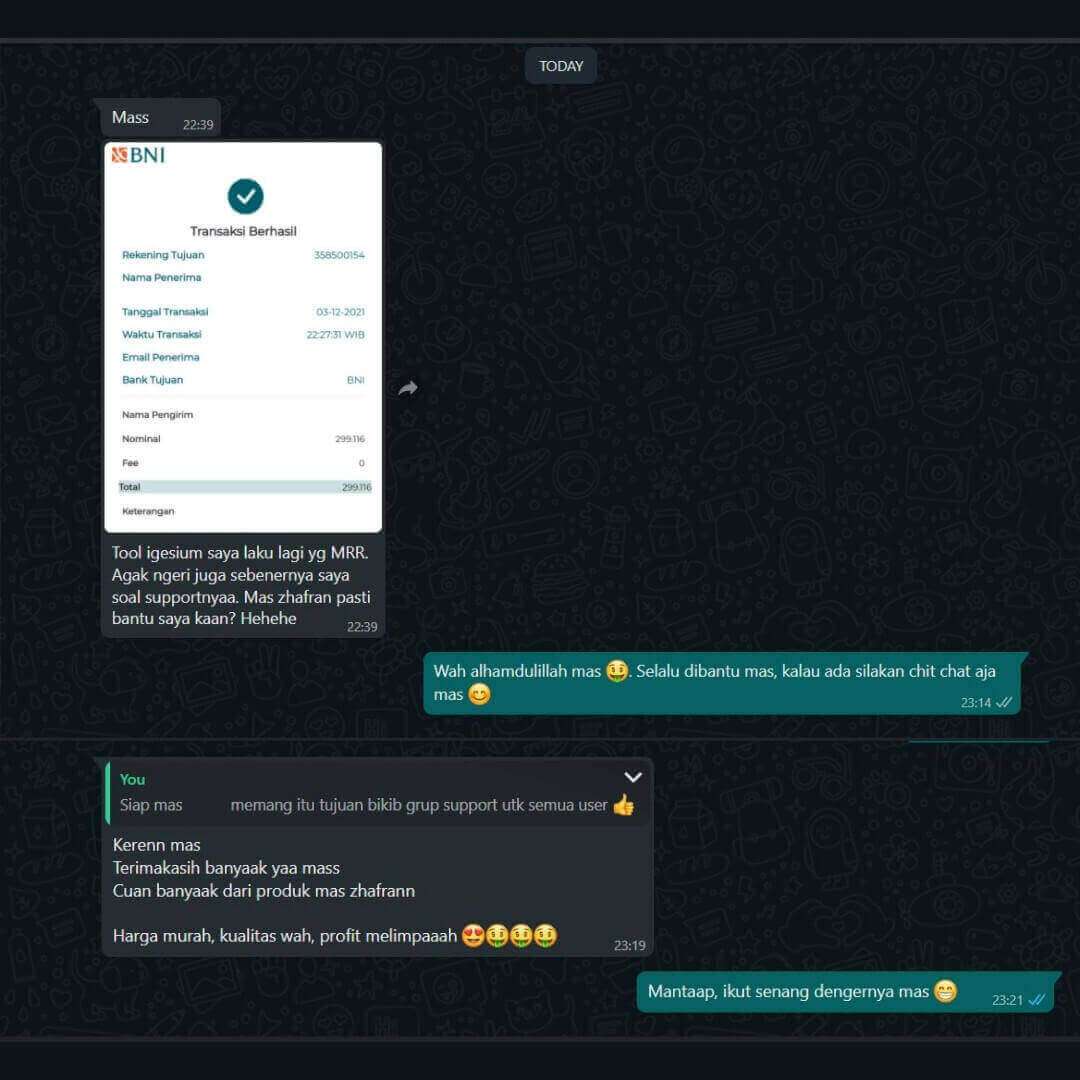
Task: Expand the chevron menu on quoted reply message
Action: [x=633, y=777]
